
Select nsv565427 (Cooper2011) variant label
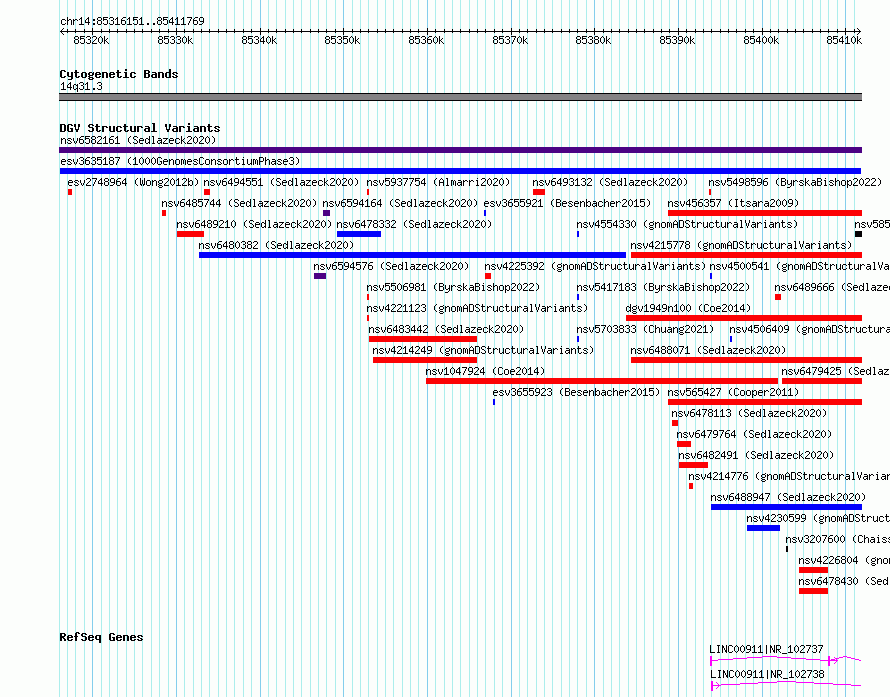pyautogui.click(x=733, y=392)
